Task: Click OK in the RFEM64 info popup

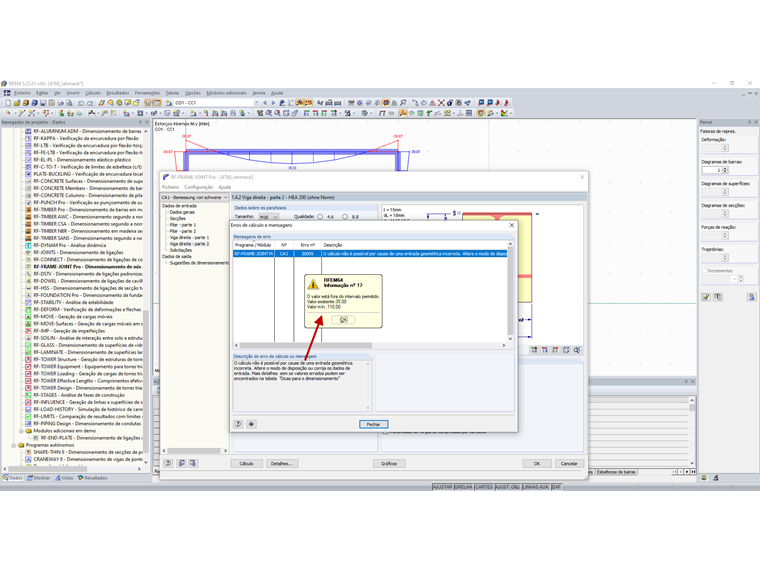Action: [343, 320]
